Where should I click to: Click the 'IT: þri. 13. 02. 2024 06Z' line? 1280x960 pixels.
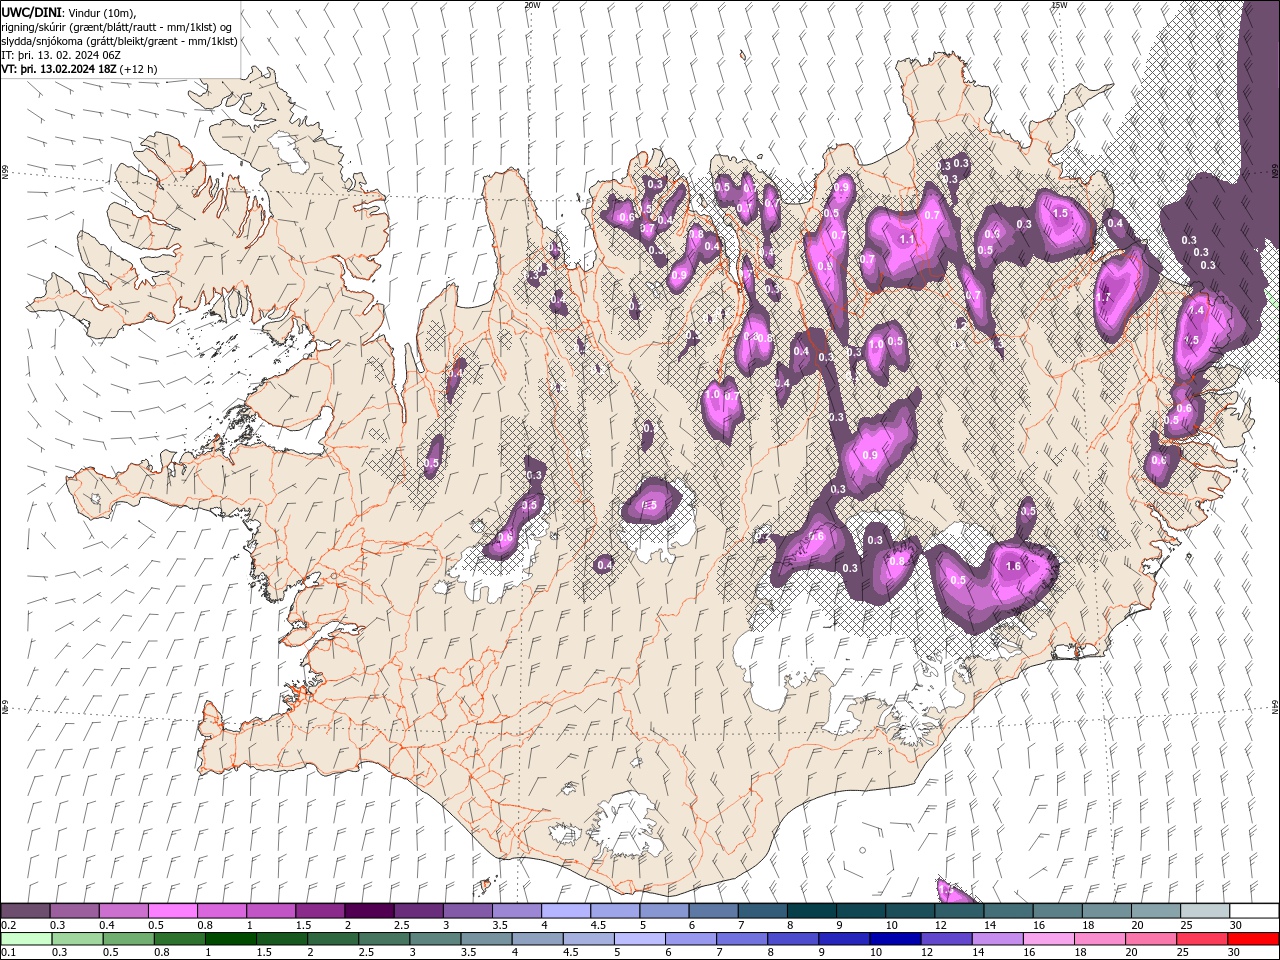coord(62,55)
